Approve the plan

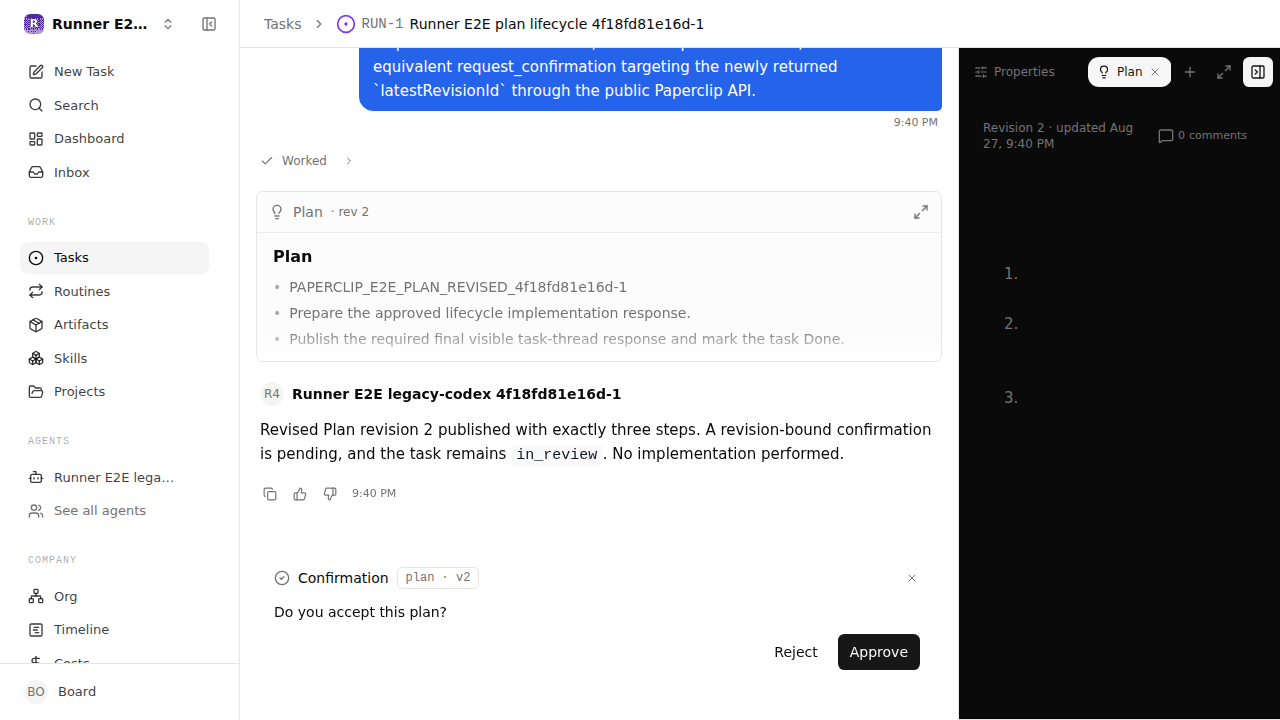(879, 652)
